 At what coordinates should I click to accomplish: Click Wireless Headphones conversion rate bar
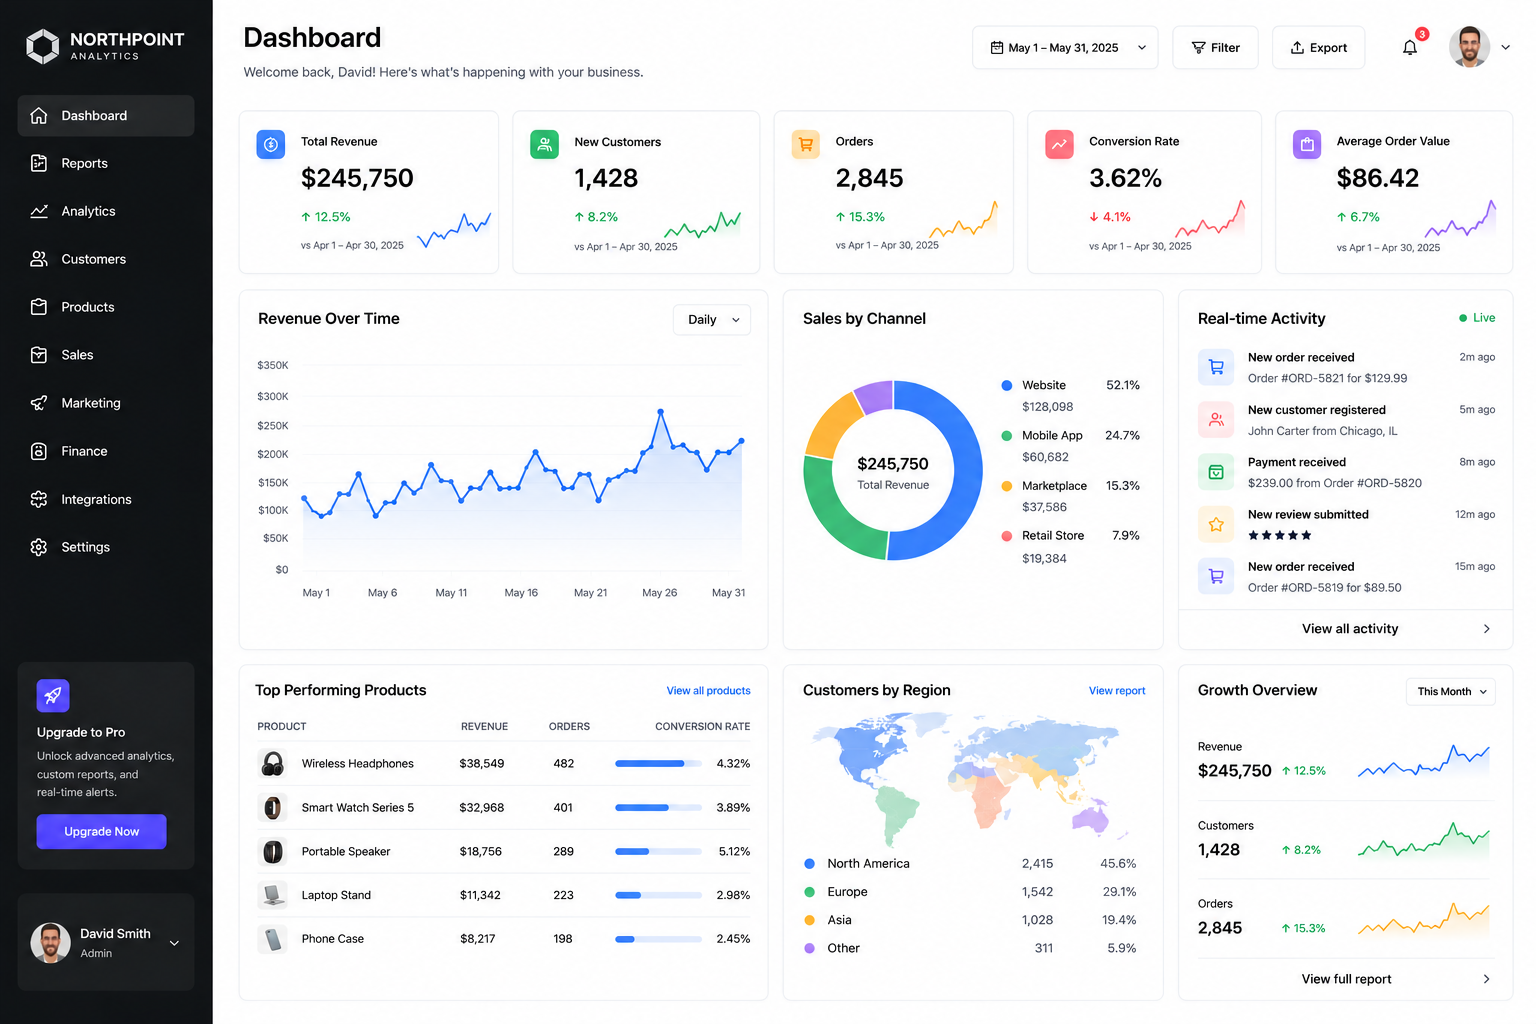[658, 764]
